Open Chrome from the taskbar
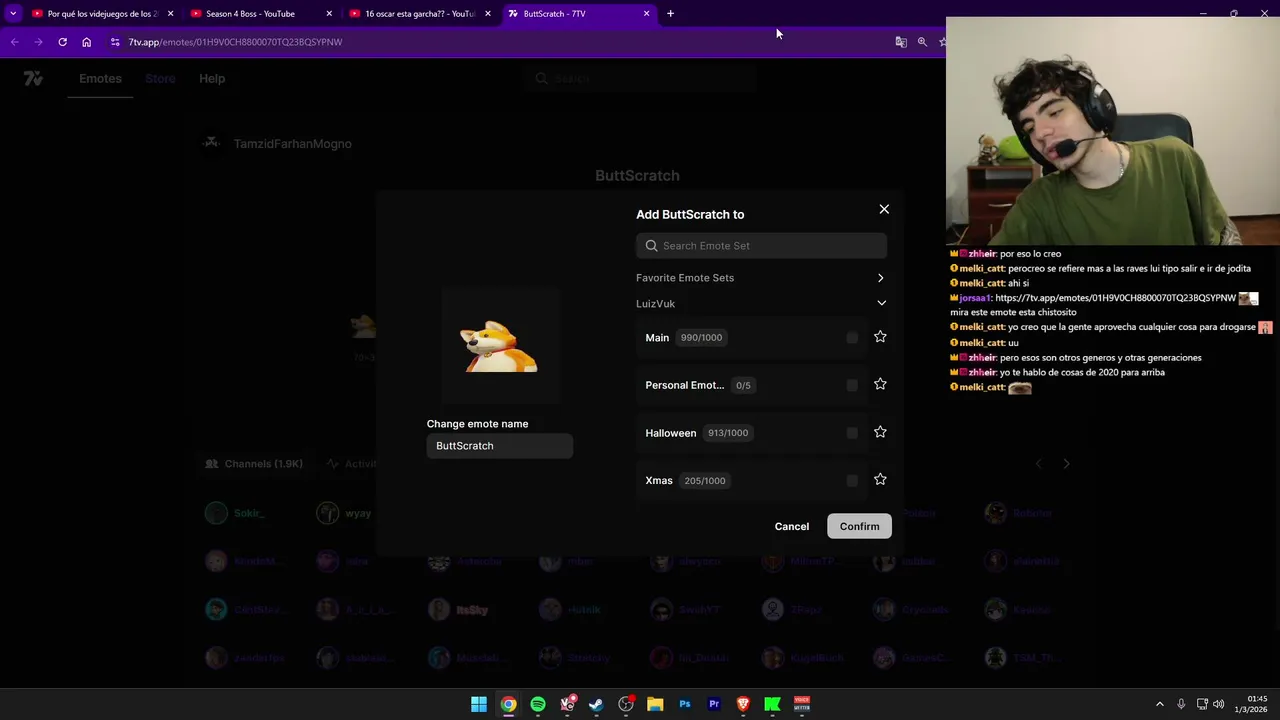Screen dimensions: 1280x720 click(x=508, y=704)
